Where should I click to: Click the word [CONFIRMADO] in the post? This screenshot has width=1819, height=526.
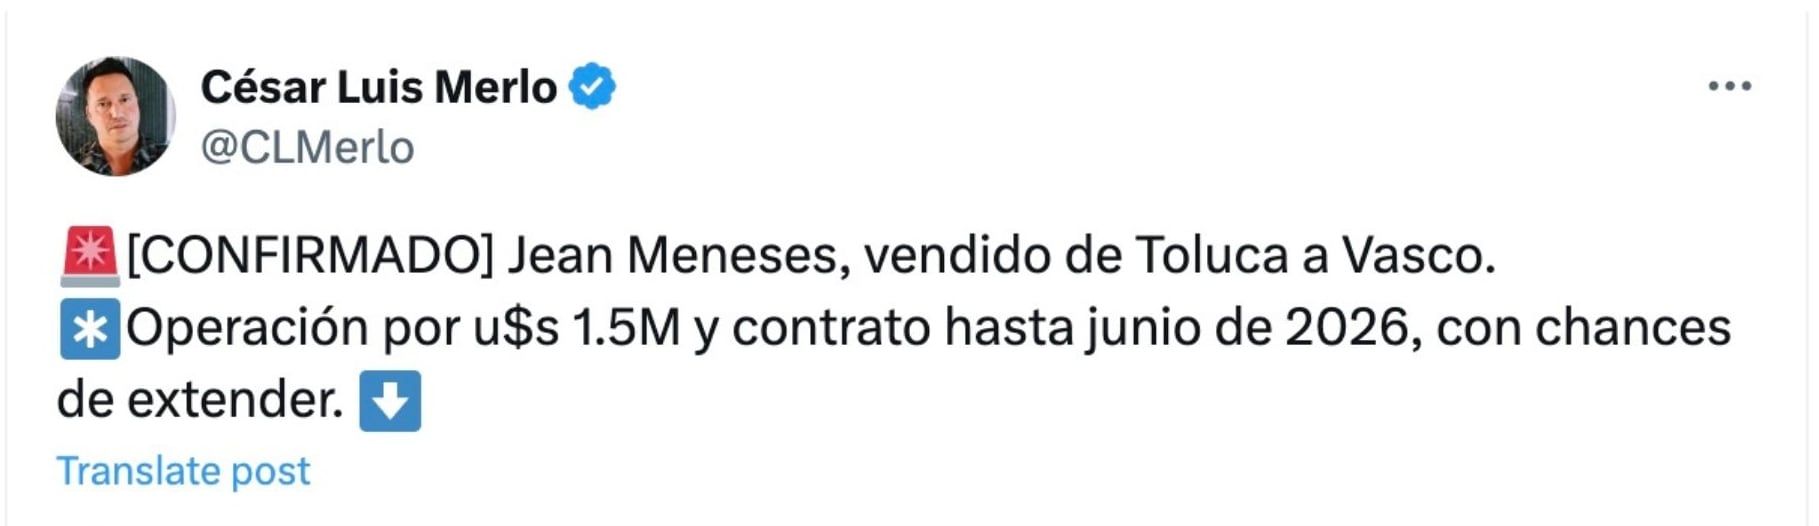(x=309, y=255)
